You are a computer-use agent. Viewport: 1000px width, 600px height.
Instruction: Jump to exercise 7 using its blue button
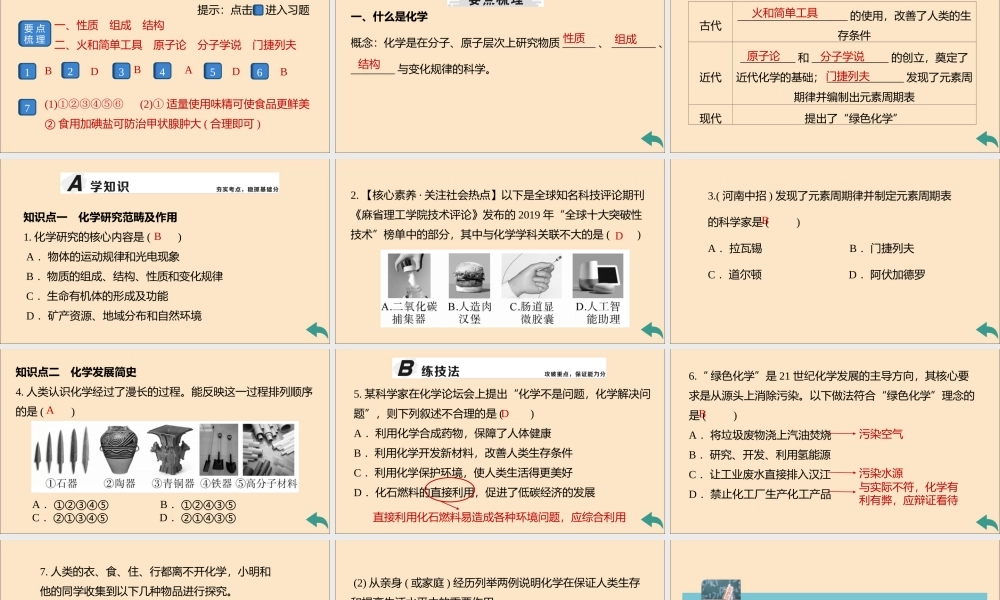28,107
